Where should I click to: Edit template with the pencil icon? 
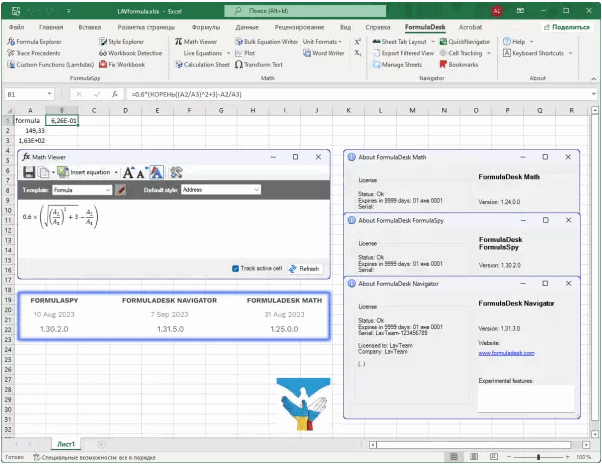121,190
